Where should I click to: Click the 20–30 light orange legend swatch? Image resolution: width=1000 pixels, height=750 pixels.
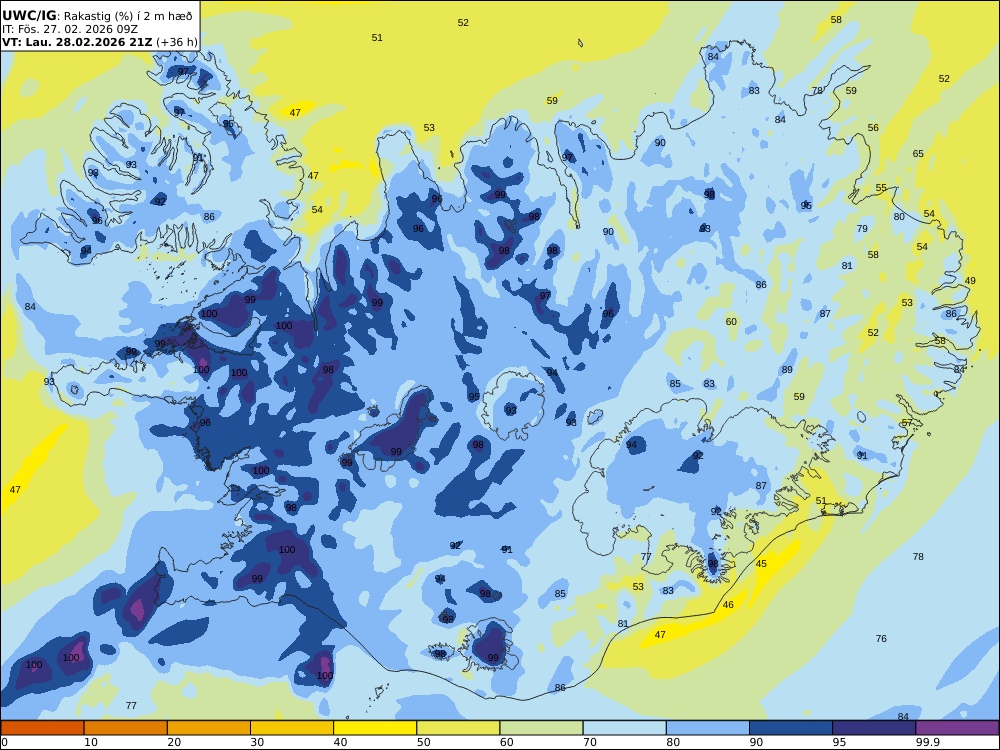pos(209,728)
